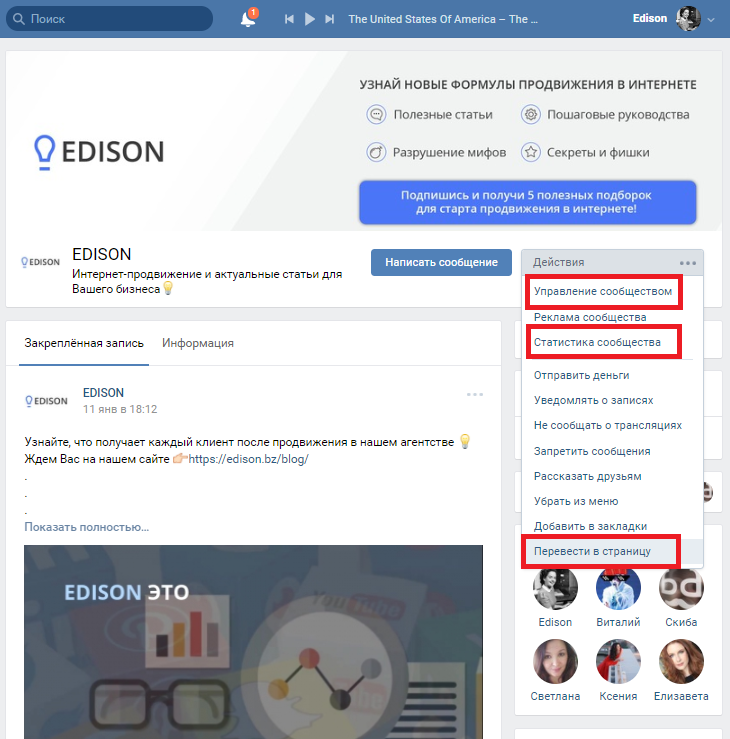This screenshot has height=739, width=730.
Task: Switch to the Информация tab
Action: tap(198, 342)
